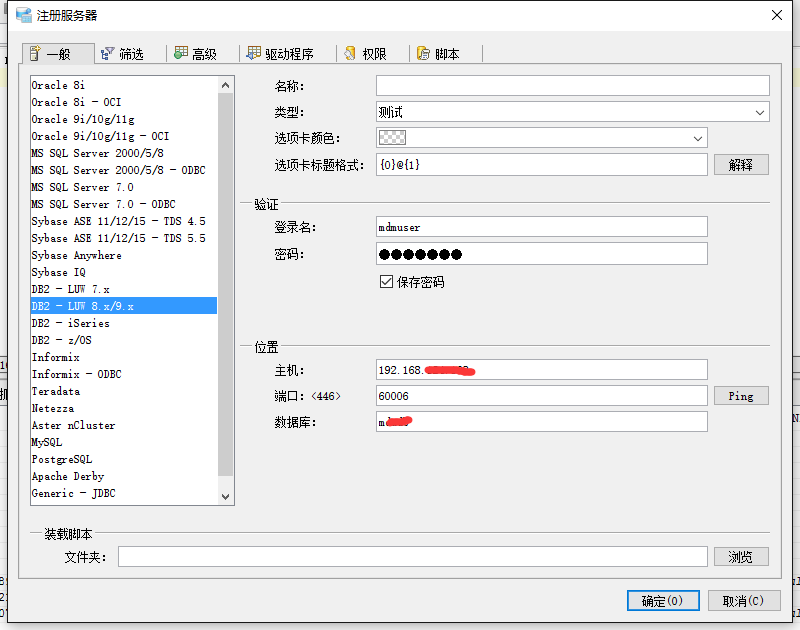Expand the 类型 dropdown
Screen dimensions: 800x630
(x=760, y=112)
